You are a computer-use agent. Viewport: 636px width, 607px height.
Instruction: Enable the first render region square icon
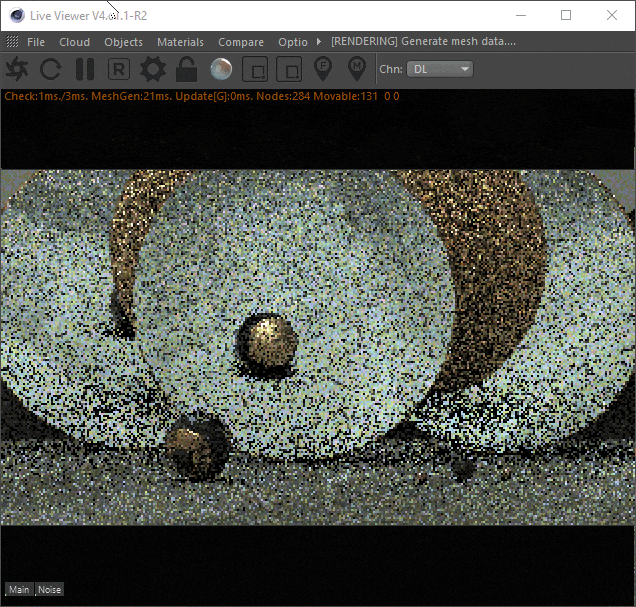[x=255, y=69]
